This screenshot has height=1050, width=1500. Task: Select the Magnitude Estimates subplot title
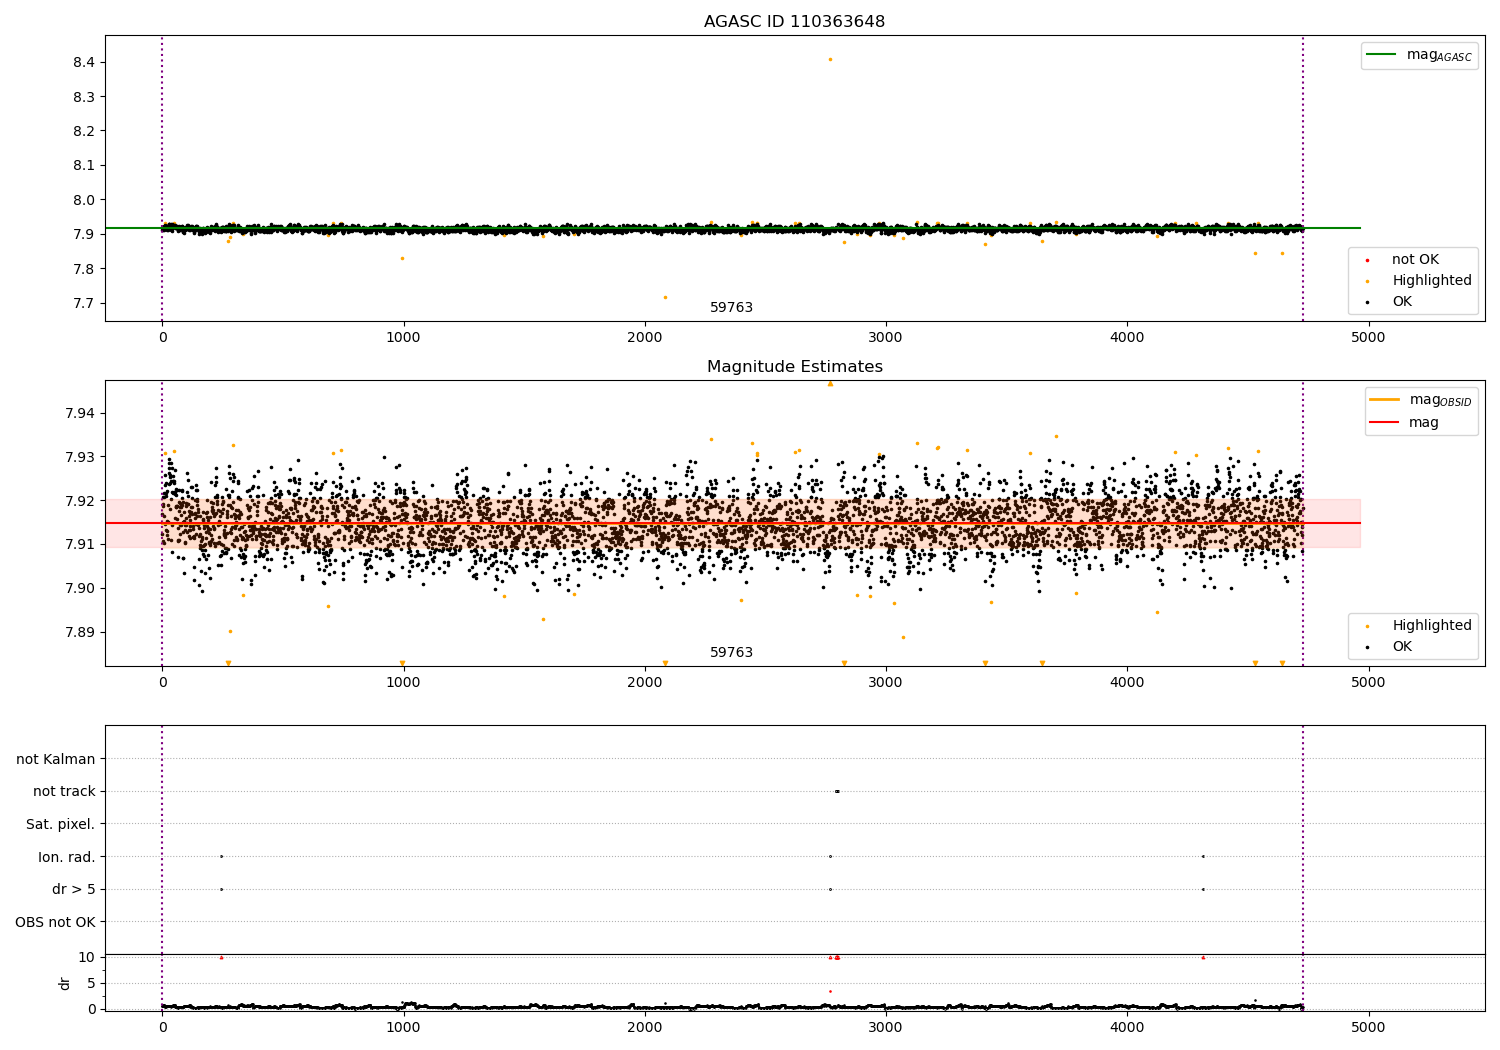point(794,367)
